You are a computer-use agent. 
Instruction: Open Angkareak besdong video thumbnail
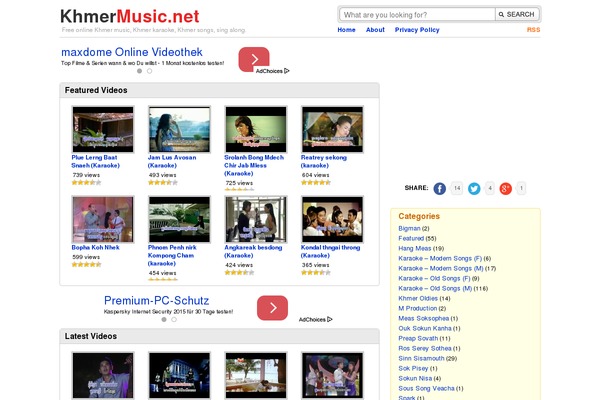click(256, 219)
